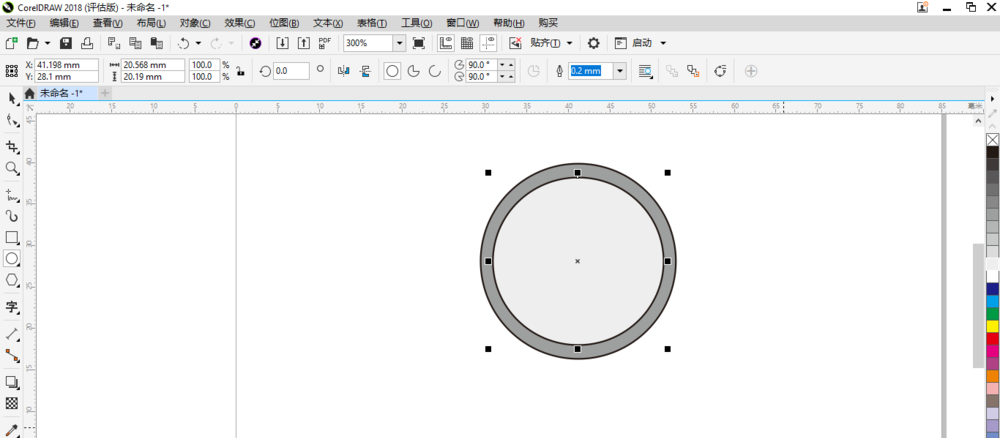The height and width of the screenshot is (438, 1000).
Task: Select the Ellipse tool in the toolbox
Action: [12, 259]
